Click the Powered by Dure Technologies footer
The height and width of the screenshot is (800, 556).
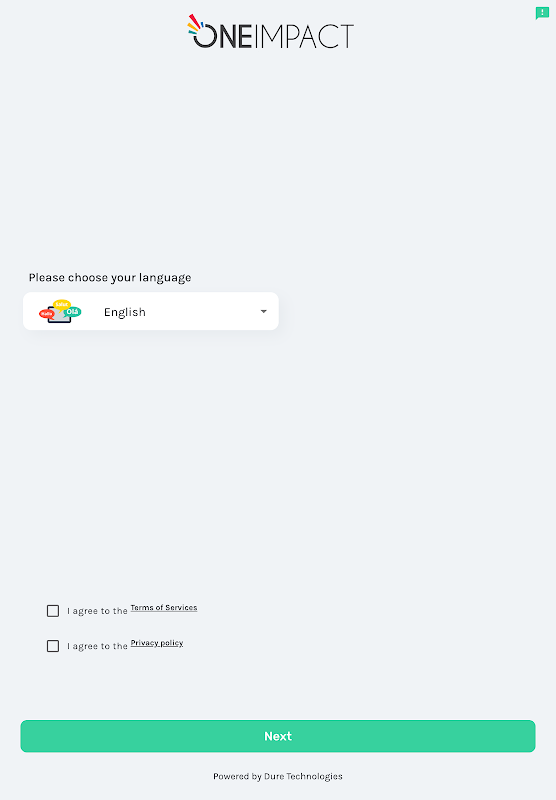[278, 777]
